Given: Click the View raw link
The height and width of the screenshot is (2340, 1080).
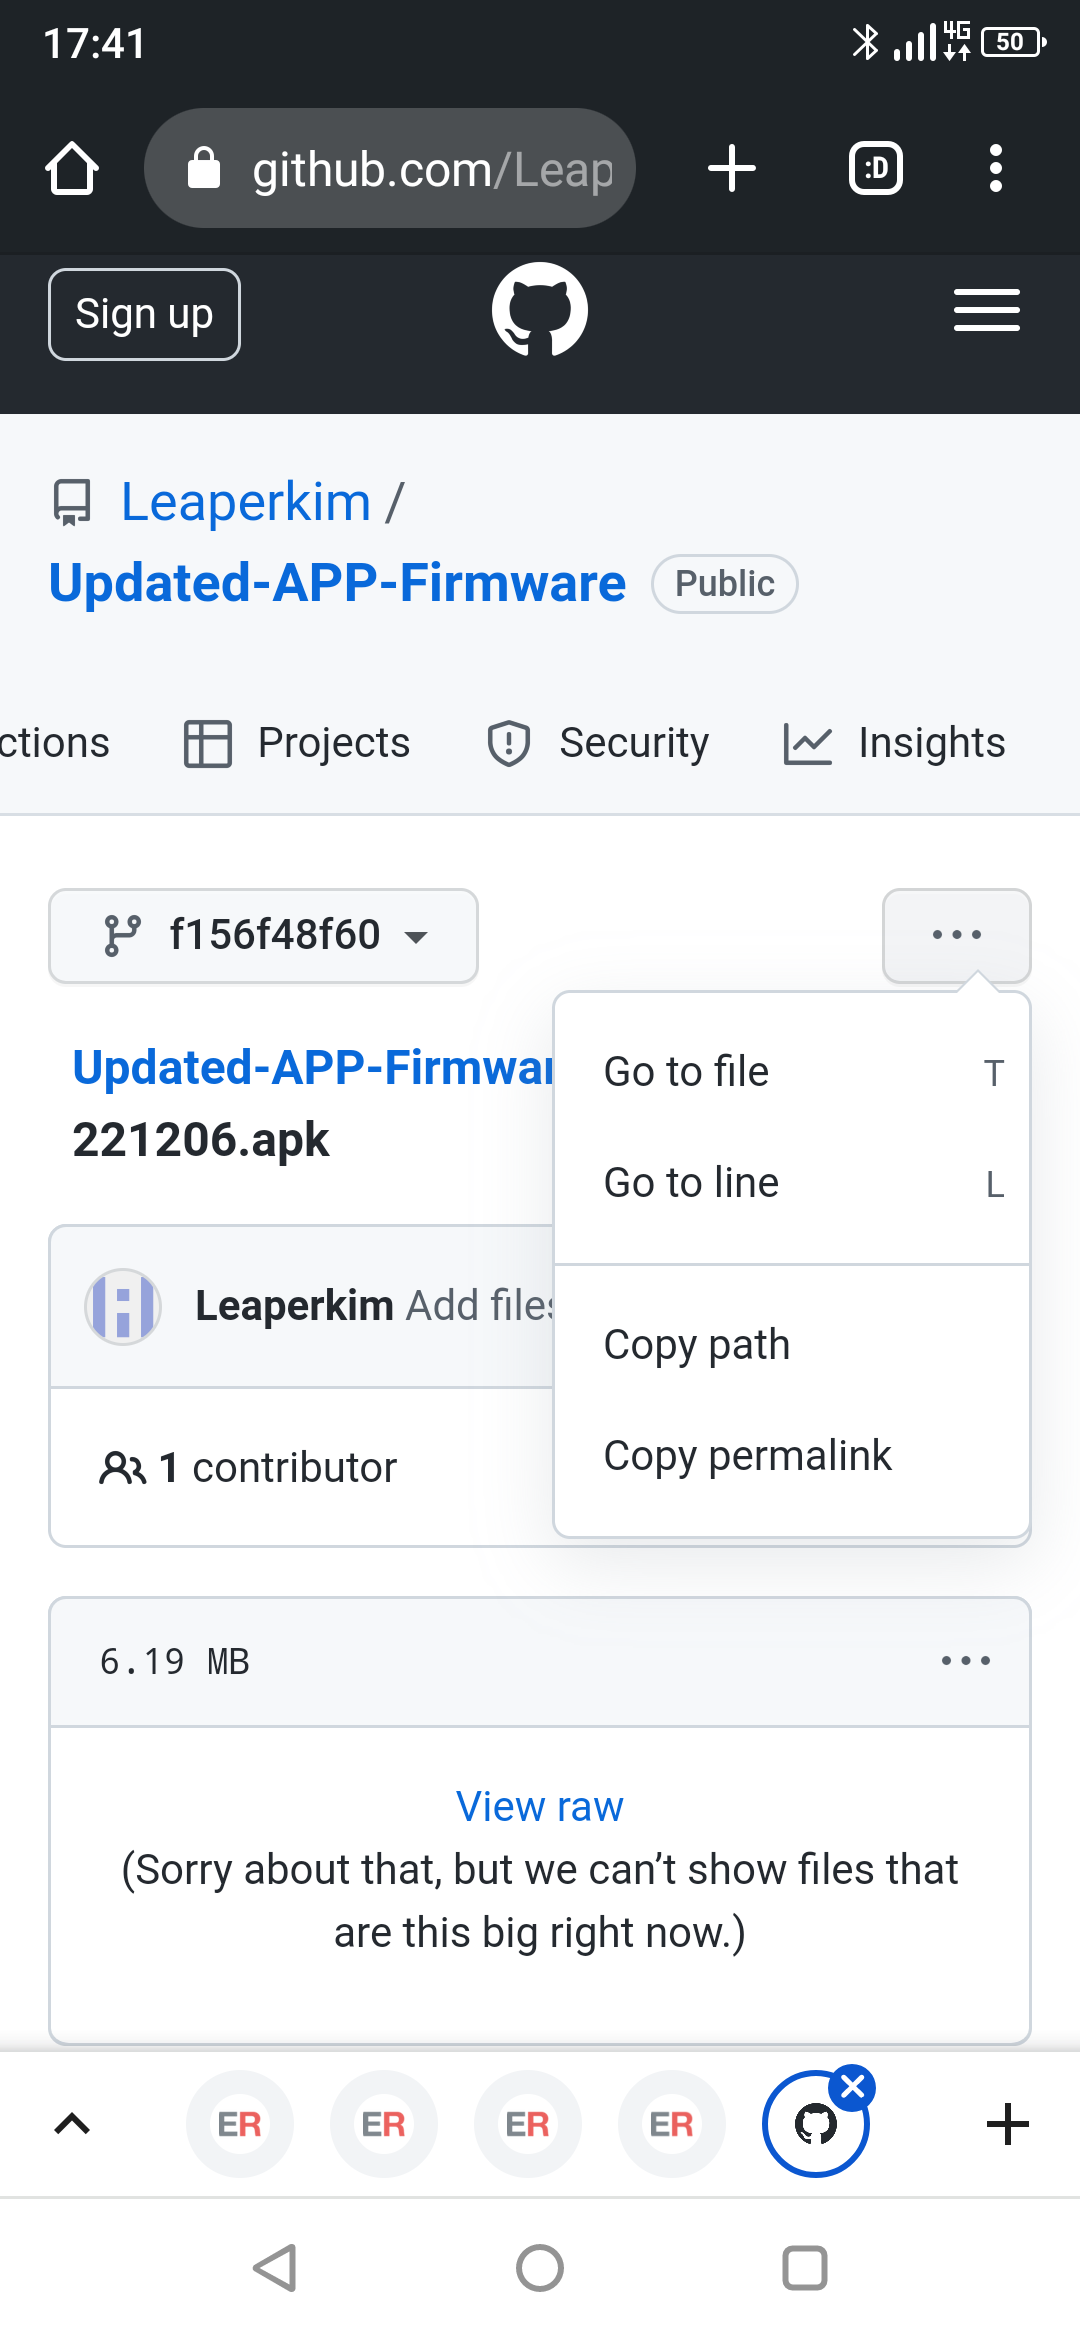Looking at the screenshot, I should tap(540, 1807).
